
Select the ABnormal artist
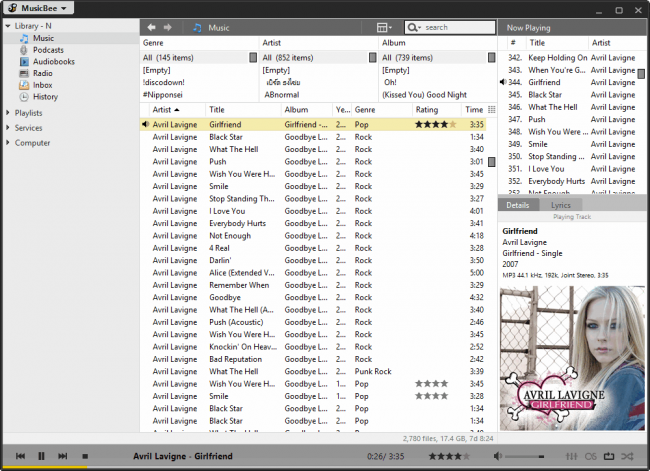click(282, 95)
